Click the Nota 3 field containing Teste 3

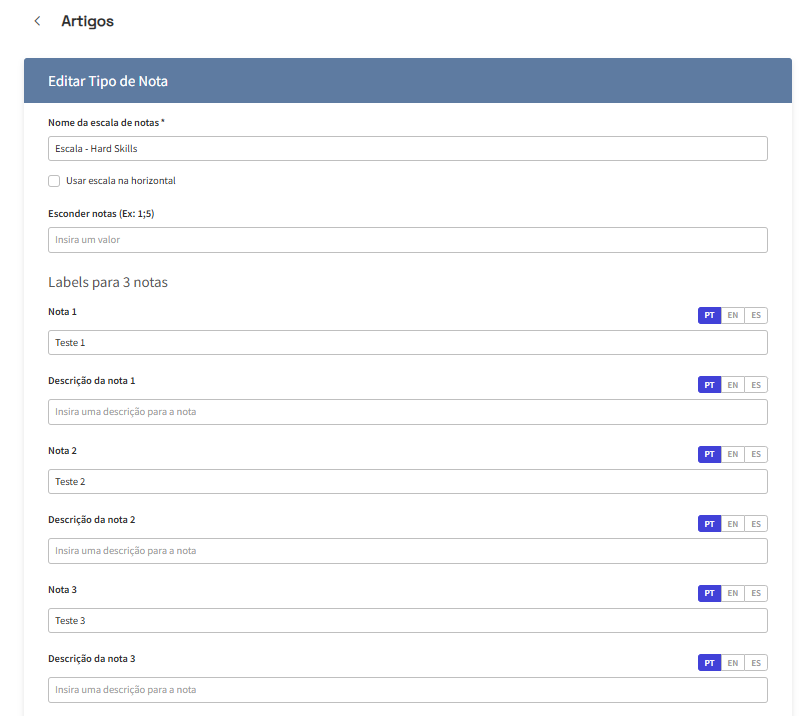407,621
